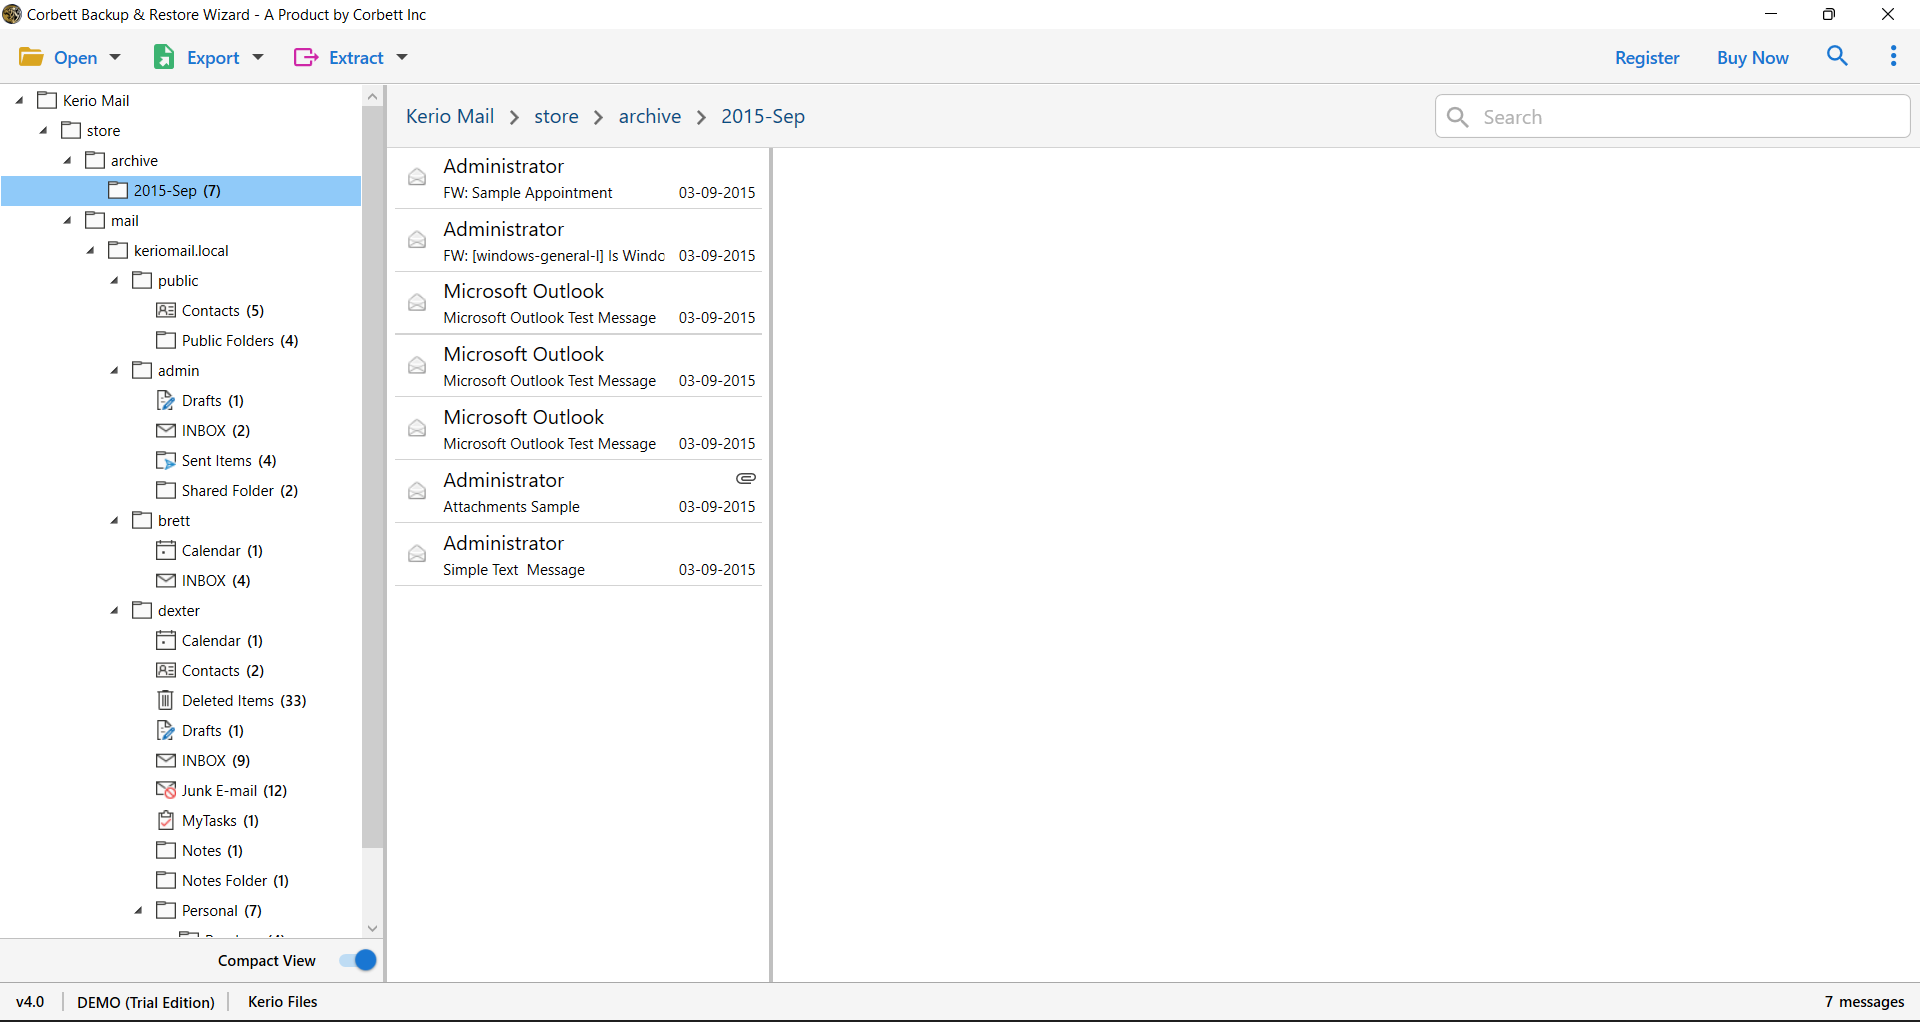Viewport: 1920px width, 1022px height.
Task: Click the brett INBOX envelope icon
Action: pyautogui.click(x=166, y=580)
